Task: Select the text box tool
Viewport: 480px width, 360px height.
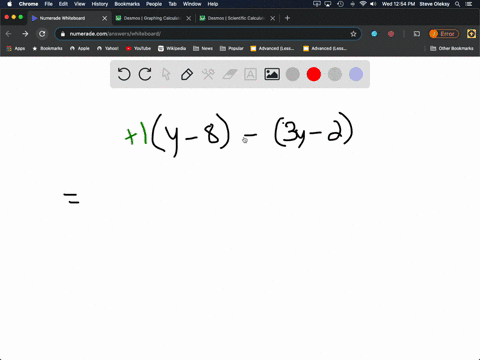Action: (x=250, y=74)
